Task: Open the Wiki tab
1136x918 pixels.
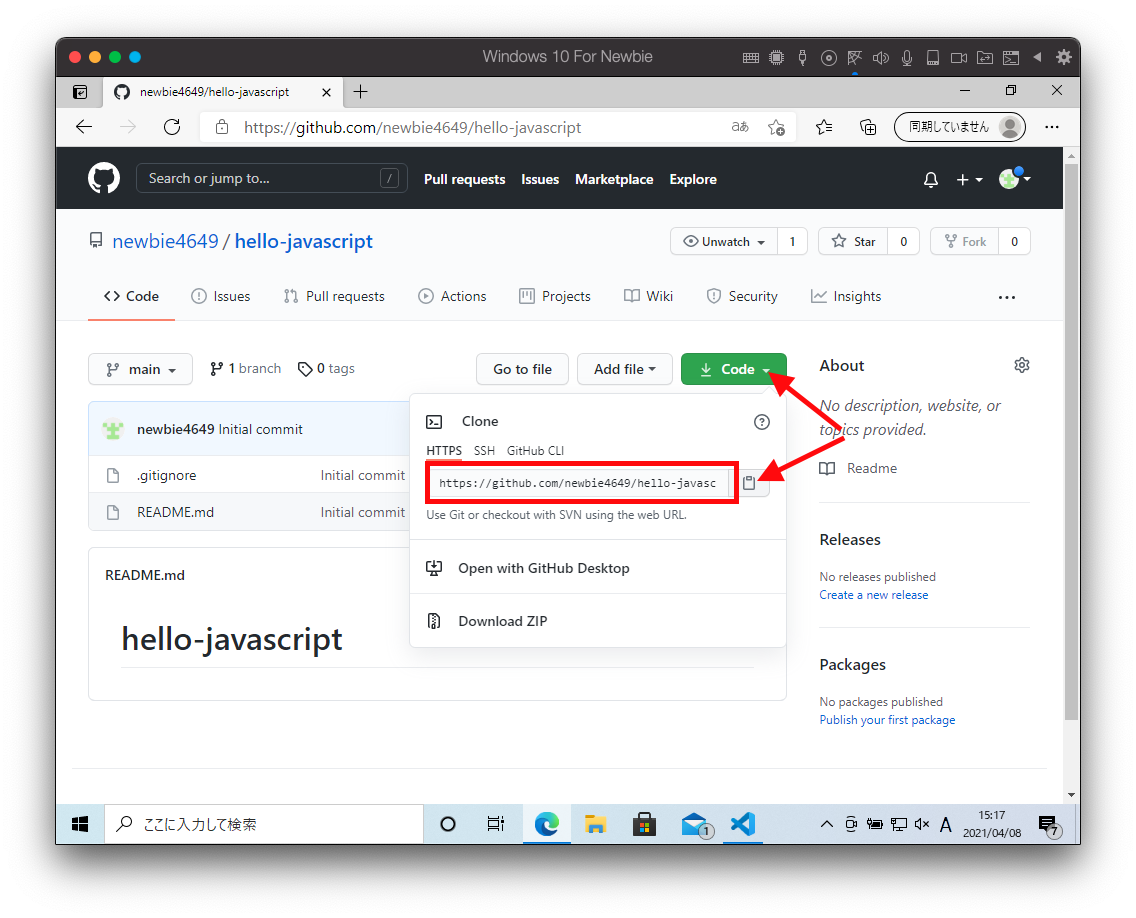Action: (x=648, y=296)
